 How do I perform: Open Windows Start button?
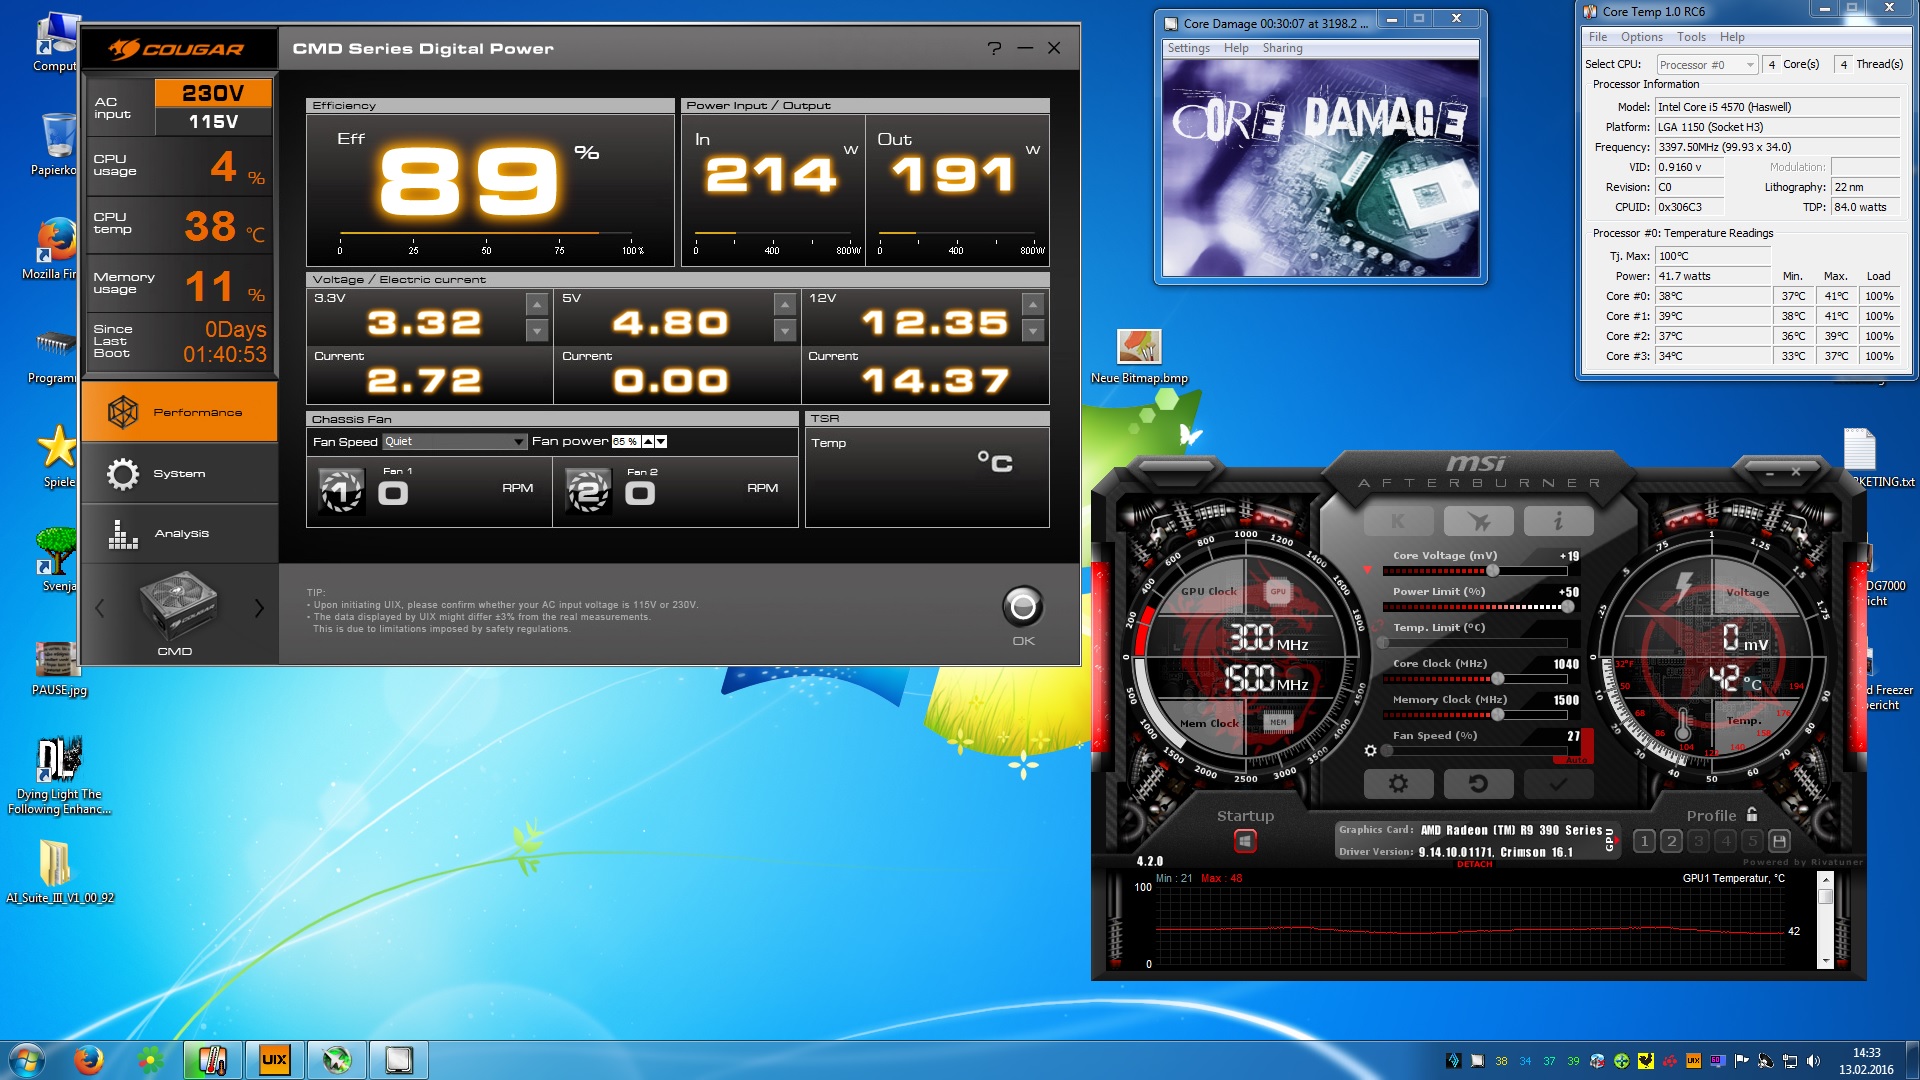(27, 1059)
